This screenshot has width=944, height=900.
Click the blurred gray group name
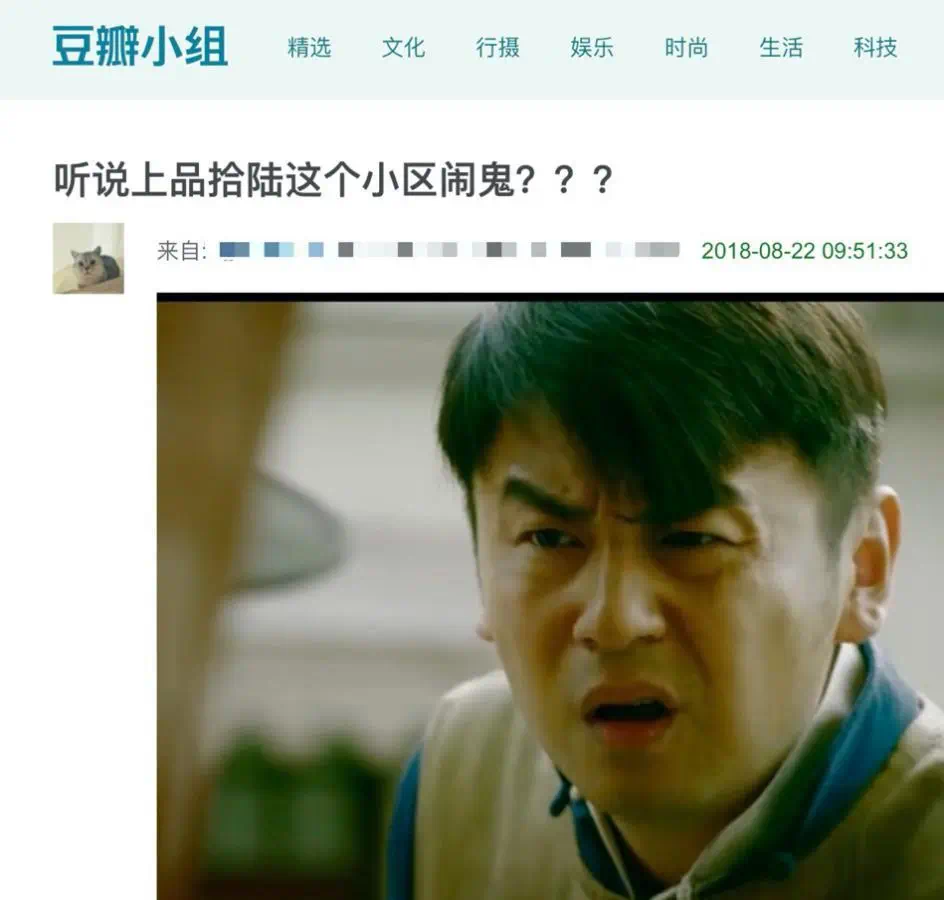[509, 250]
